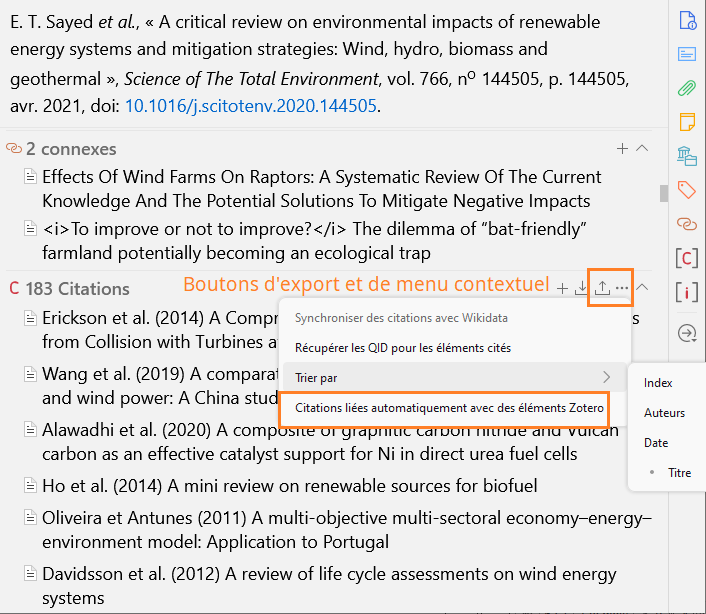
Task: Click the export citations upload icon
Action: (602, 289)
